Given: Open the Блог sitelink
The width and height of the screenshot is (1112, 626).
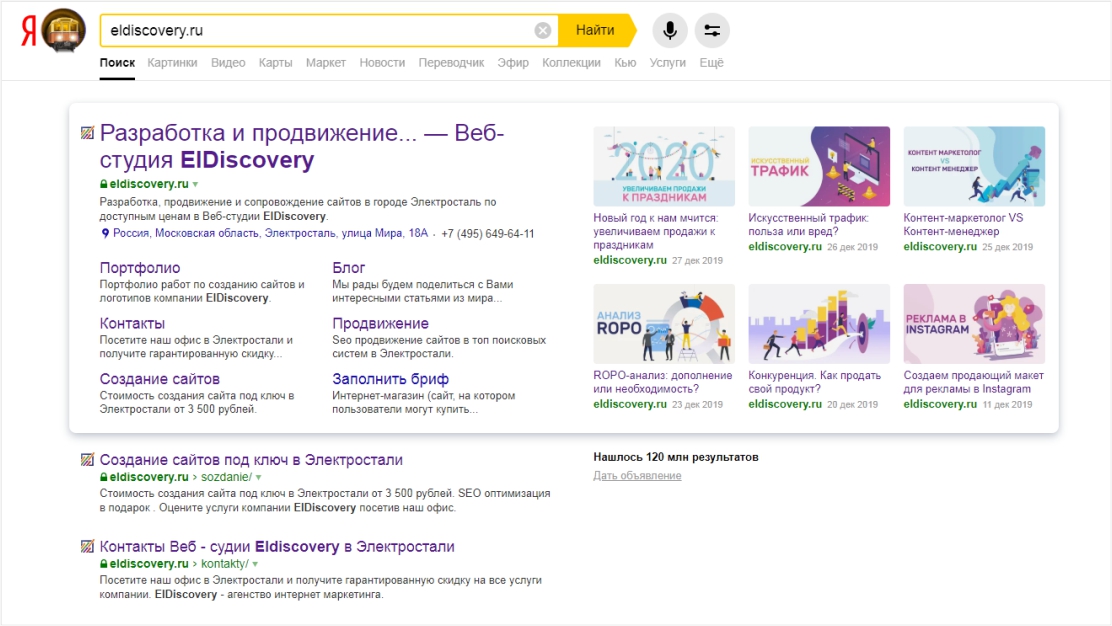Looking at the screenshot, I should click(348, 268).
